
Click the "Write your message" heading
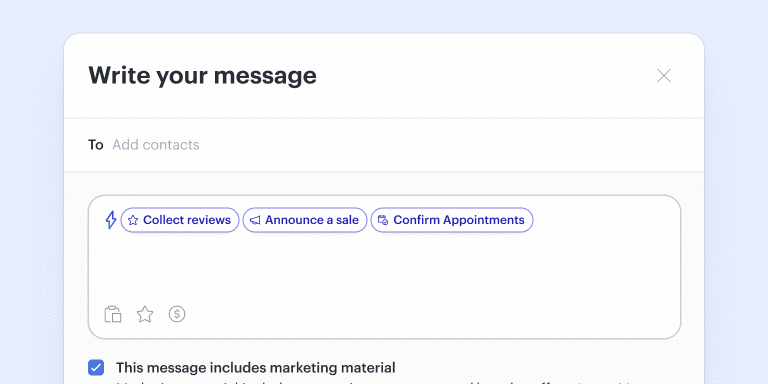[x=202, y=75]
